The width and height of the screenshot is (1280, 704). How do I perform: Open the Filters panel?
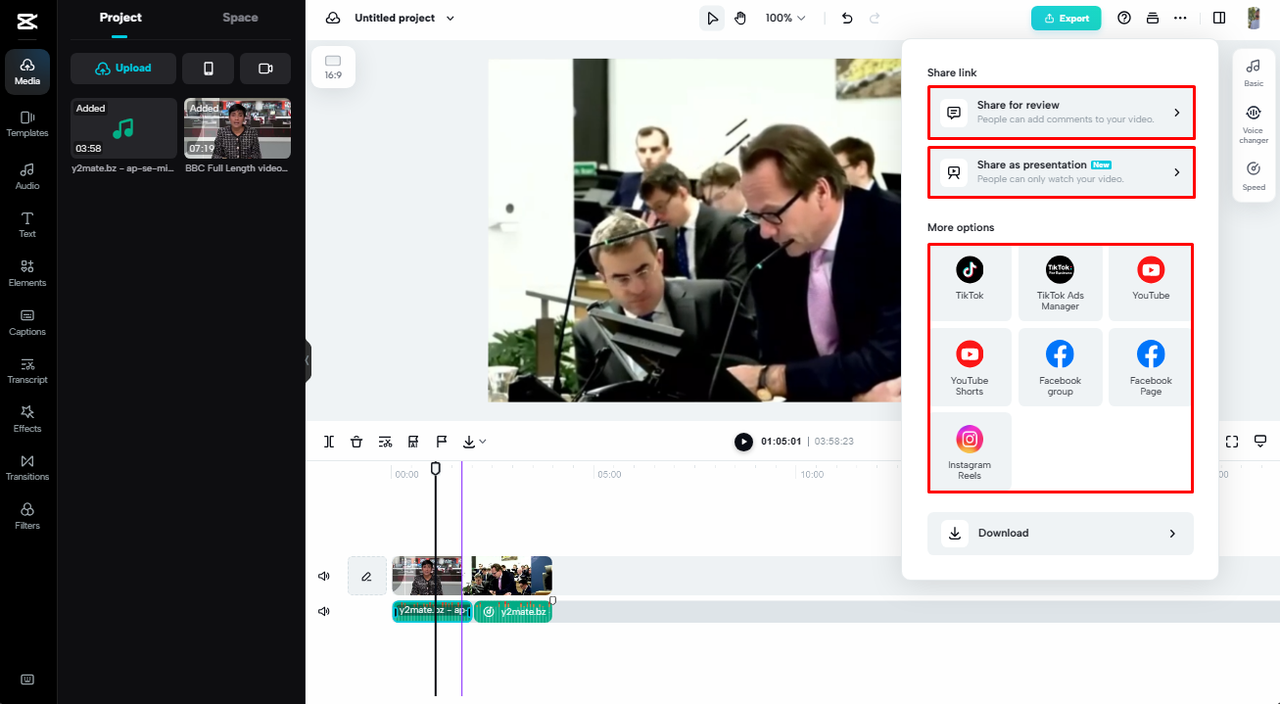click(x=27, y=516)
